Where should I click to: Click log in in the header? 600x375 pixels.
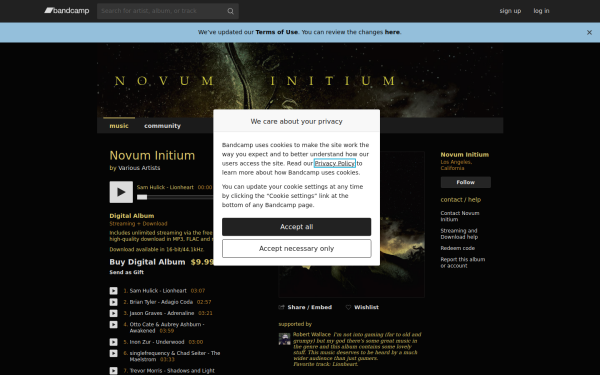[x=541, y=11]
